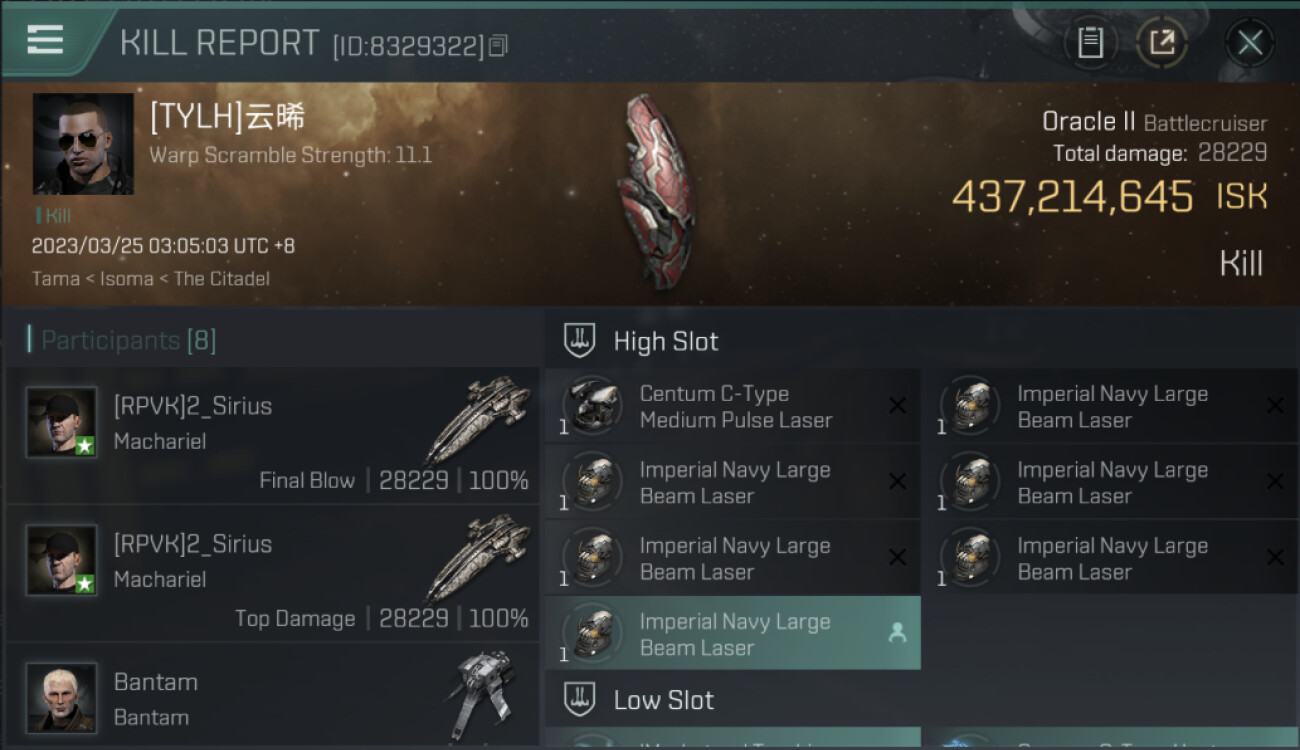1300x750 pixels.
Task: Open the Tama < Isoma location link
Action: coord(150,279)
